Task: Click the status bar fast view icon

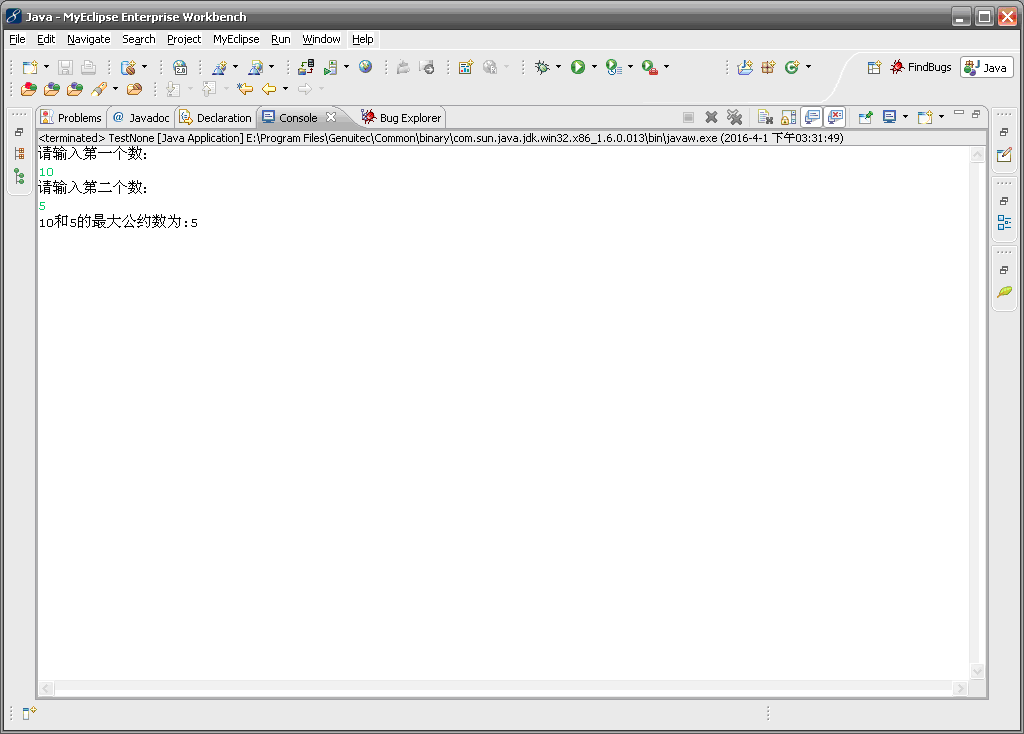Action: [29, 713]
